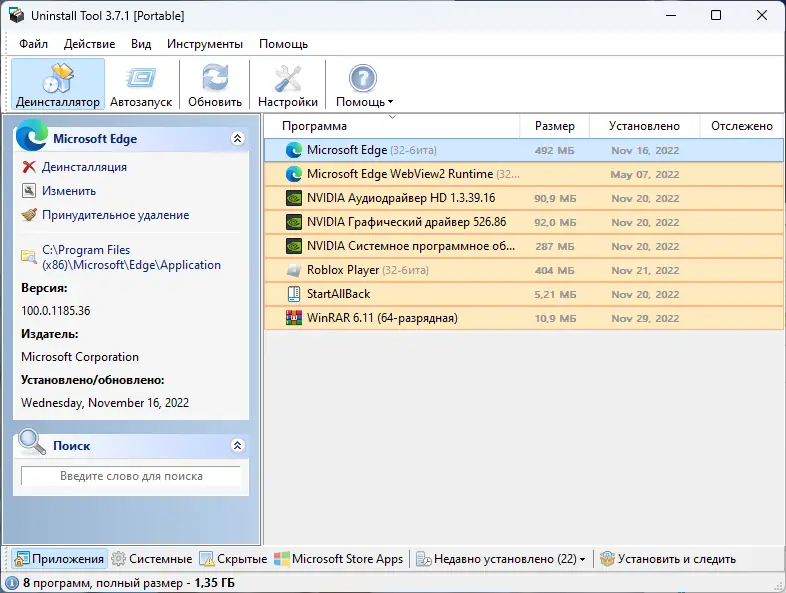This screenshot has height=593, width=786.
Task: Open Настройки from the toolbar
Action: click(x=288, y=84)
